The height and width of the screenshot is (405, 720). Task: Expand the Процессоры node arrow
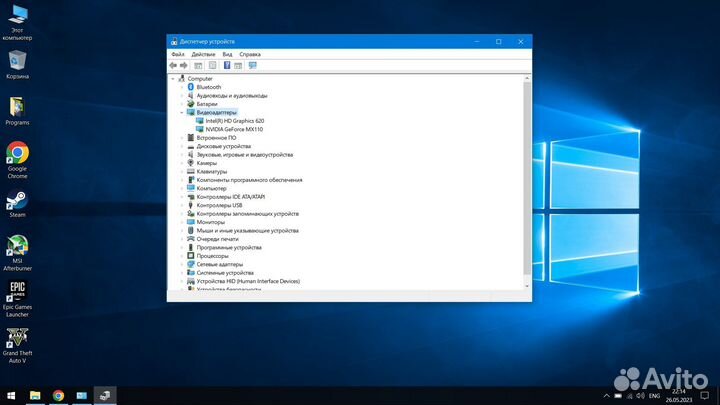point(182,256)
